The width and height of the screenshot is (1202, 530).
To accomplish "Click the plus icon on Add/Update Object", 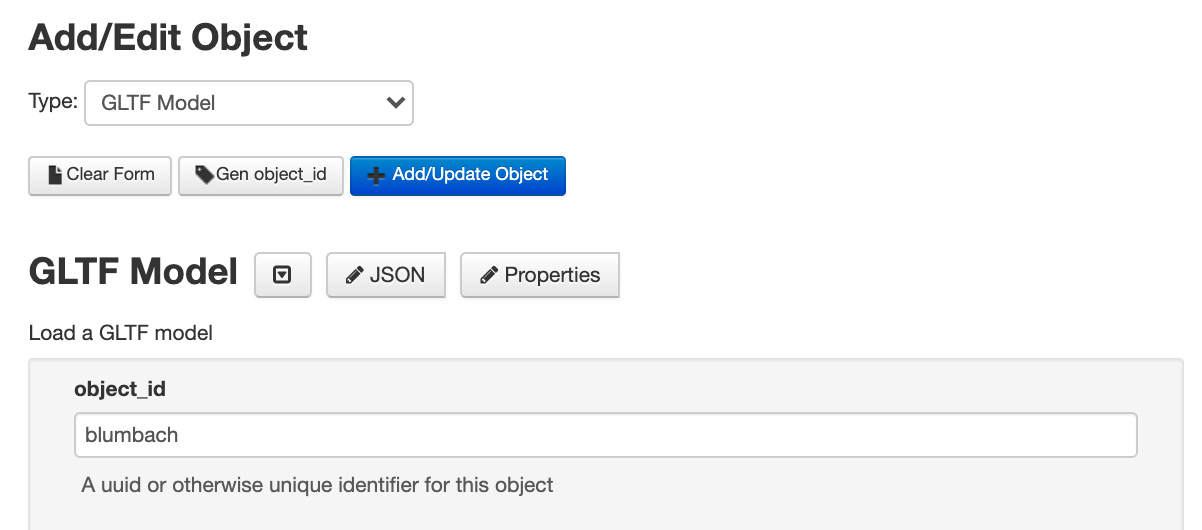I will click(x=376, y=176).
